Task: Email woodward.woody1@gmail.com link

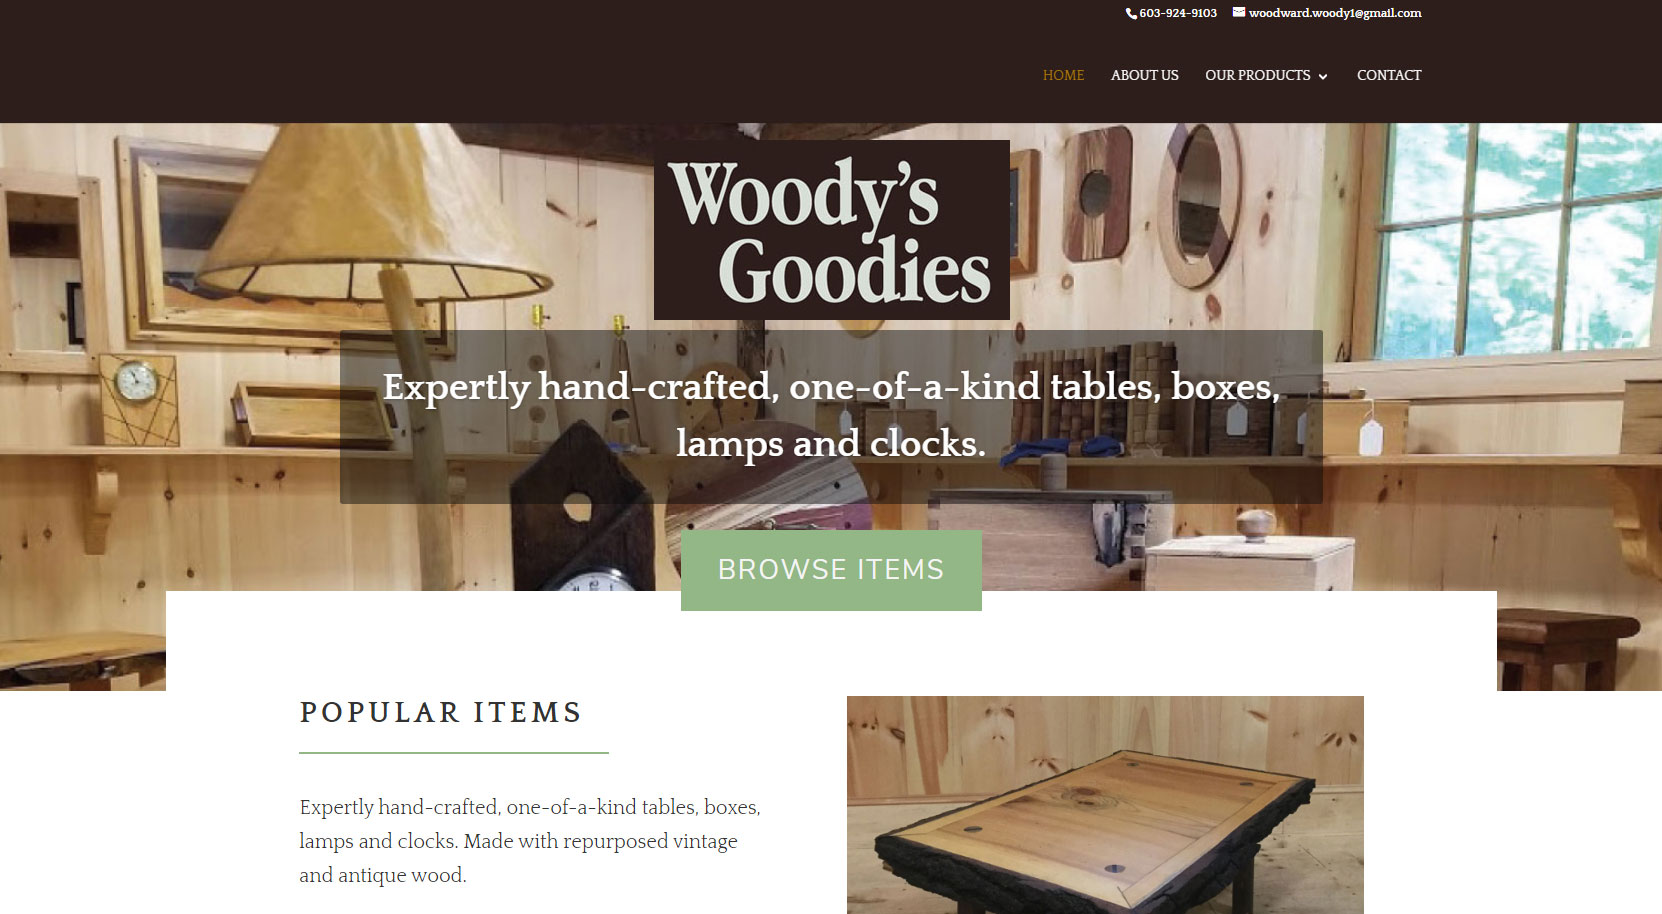Action: point(1335,13)
